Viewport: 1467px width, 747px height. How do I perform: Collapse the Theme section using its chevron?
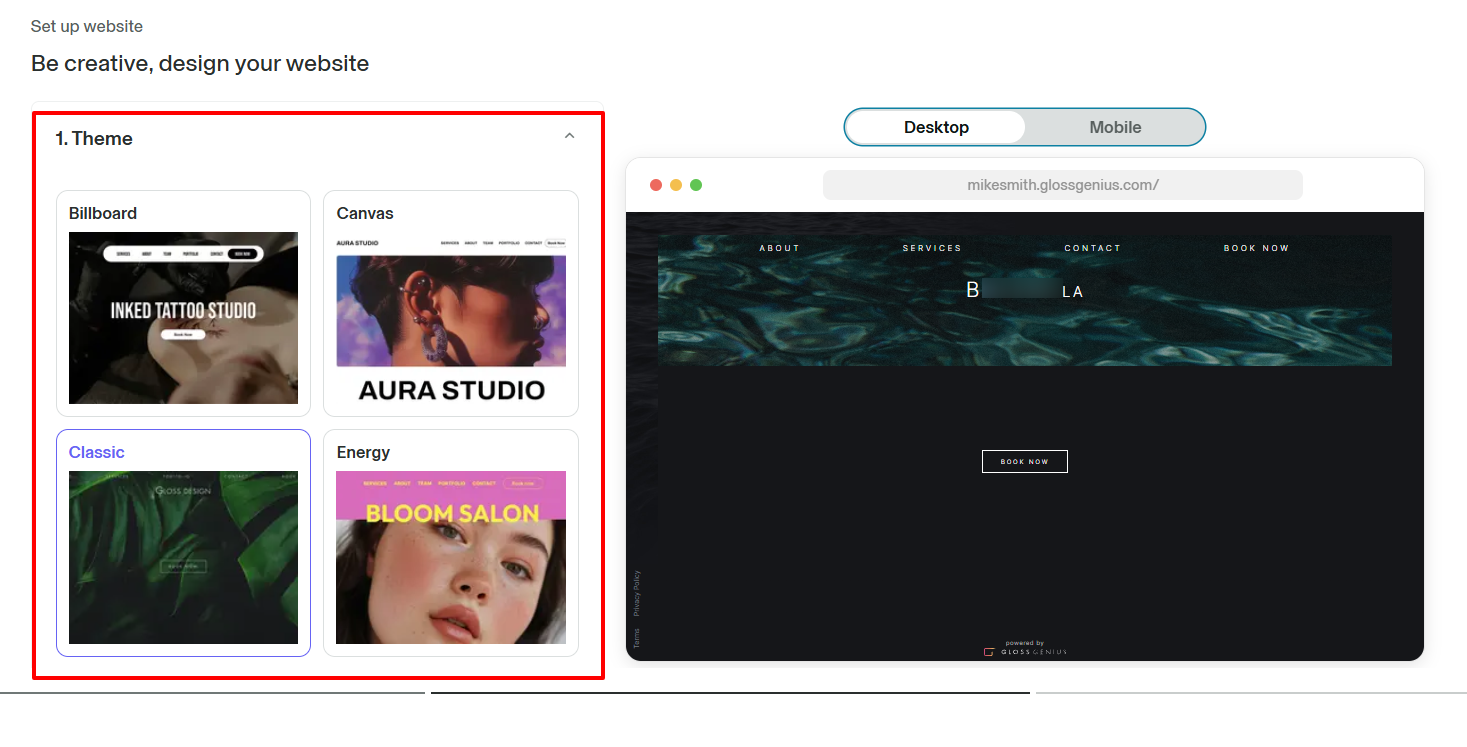pos(569,135)
